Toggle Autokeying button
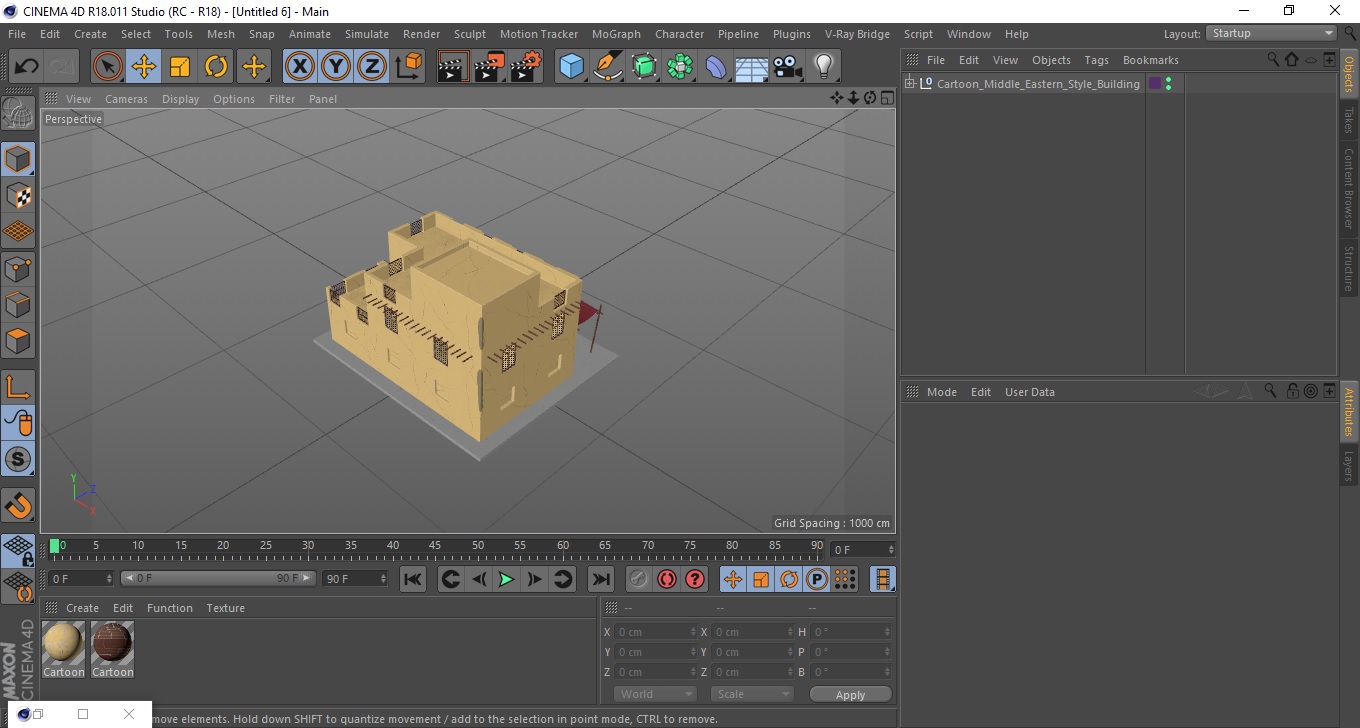Image resolution: width=1360 pixels, height=728 pixels. click(667, 579)
